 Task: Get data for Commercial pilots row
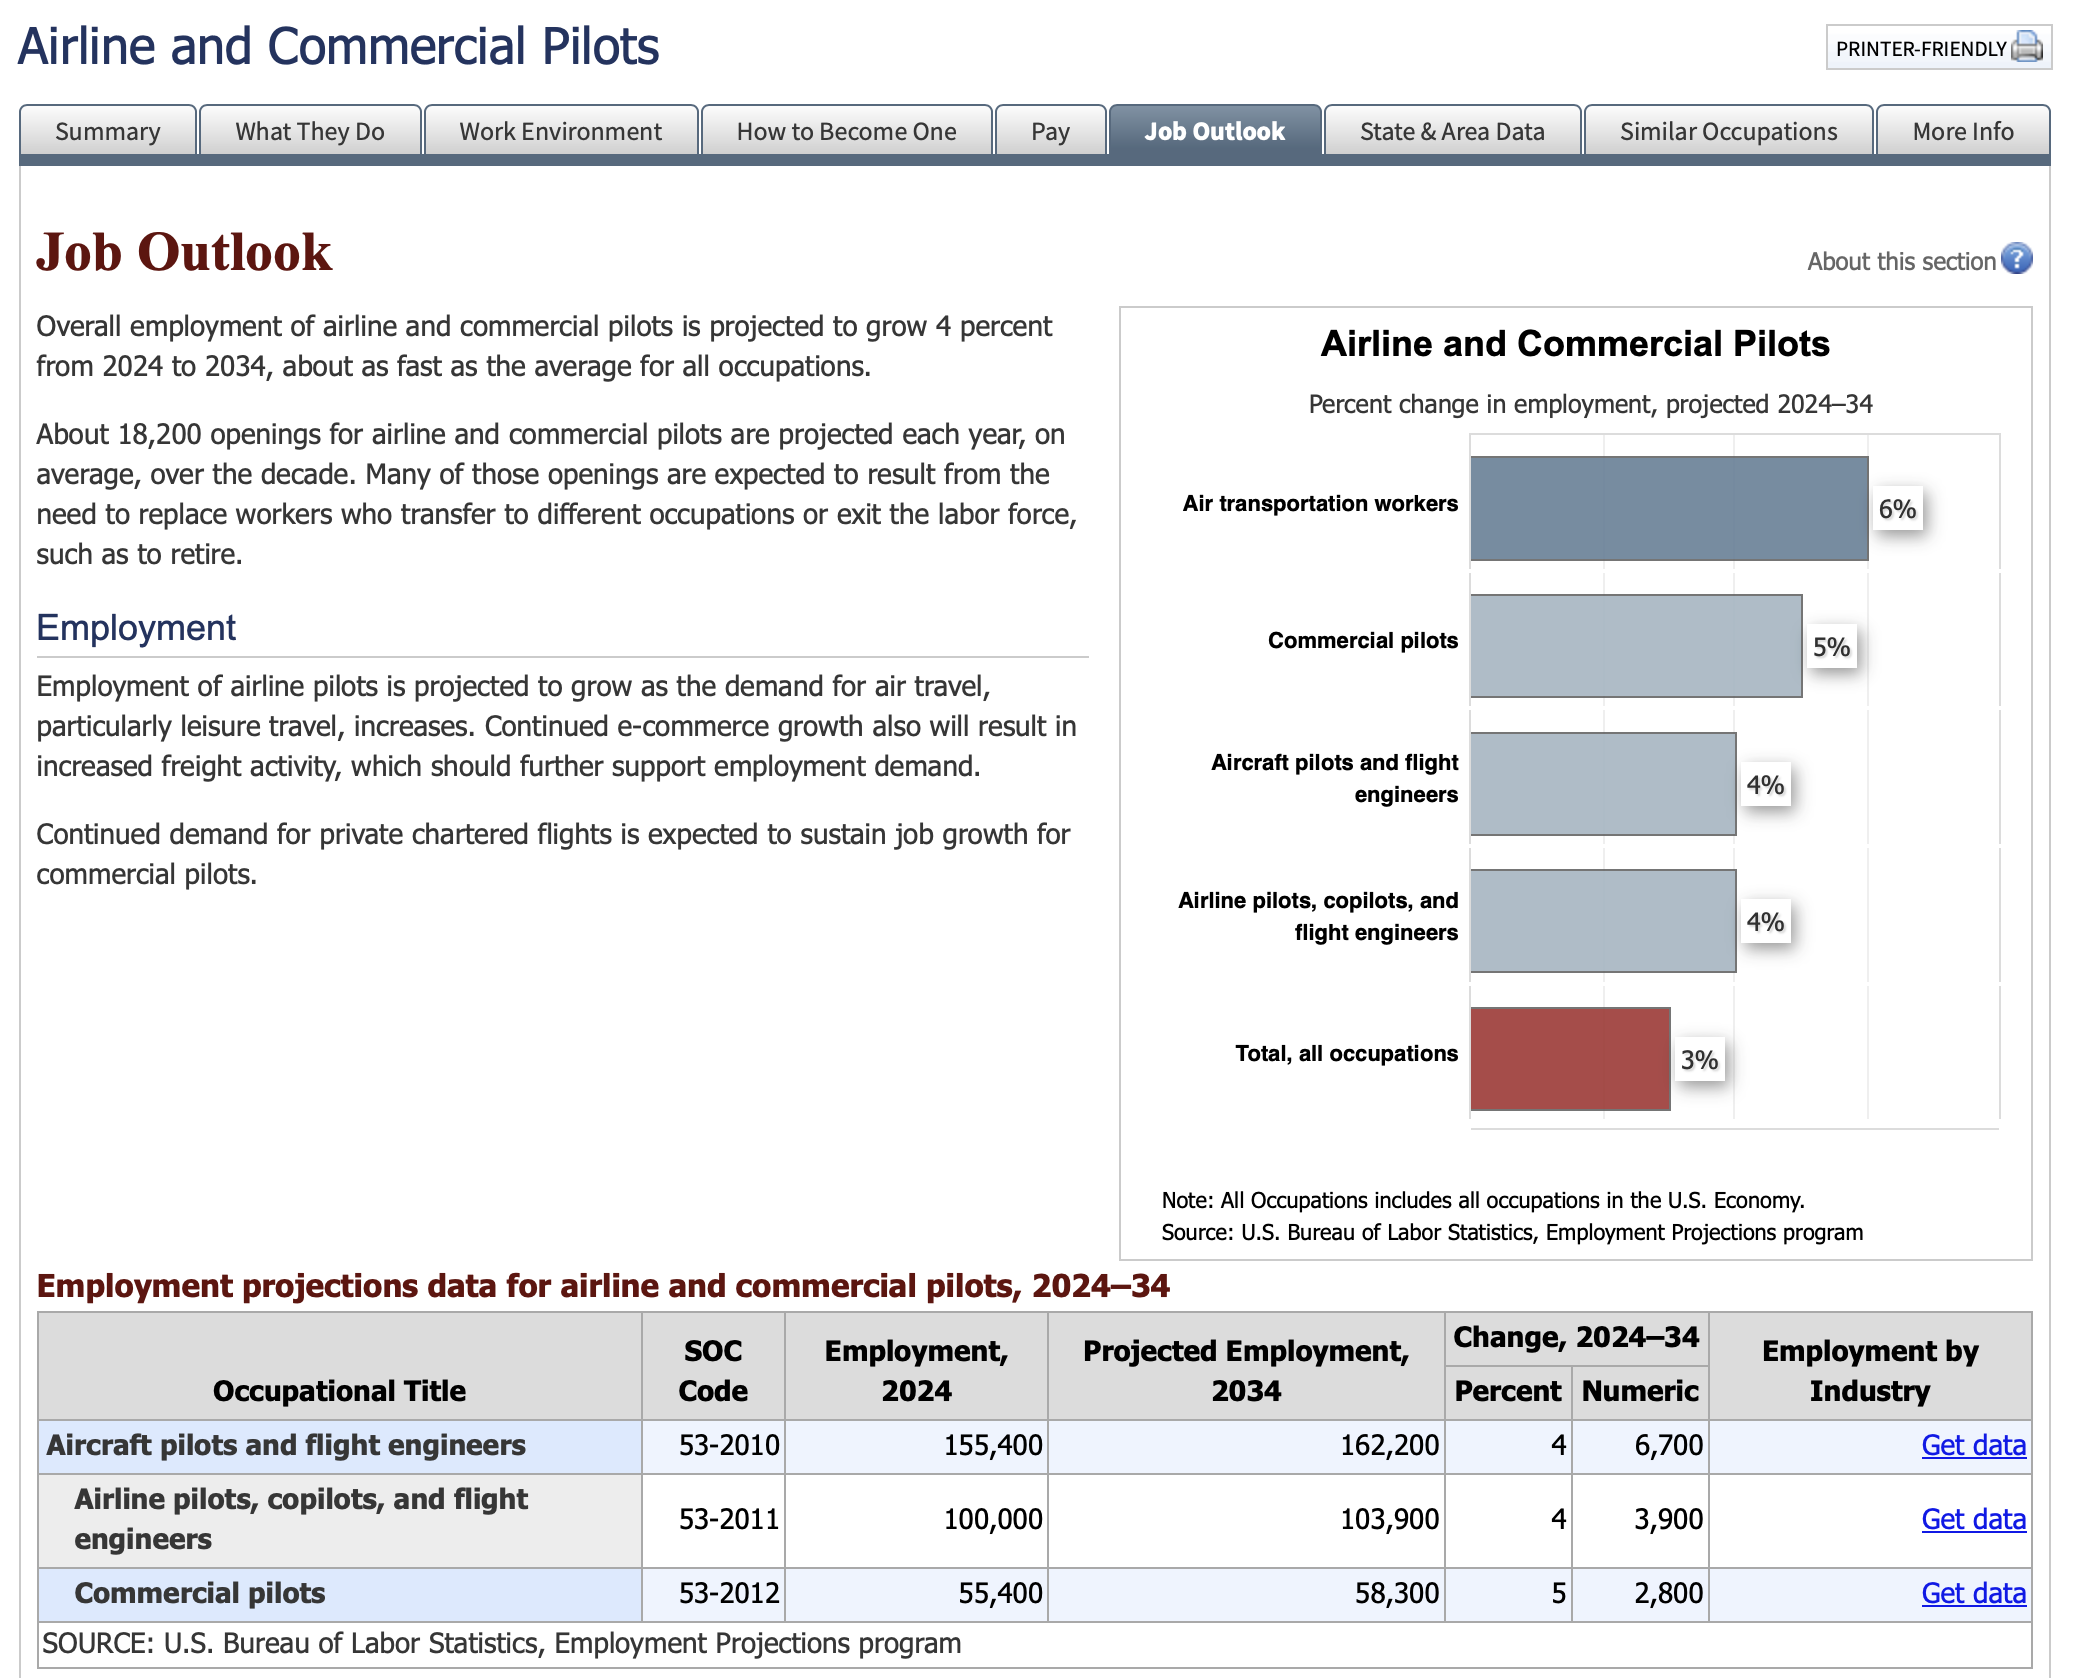1973,1593
